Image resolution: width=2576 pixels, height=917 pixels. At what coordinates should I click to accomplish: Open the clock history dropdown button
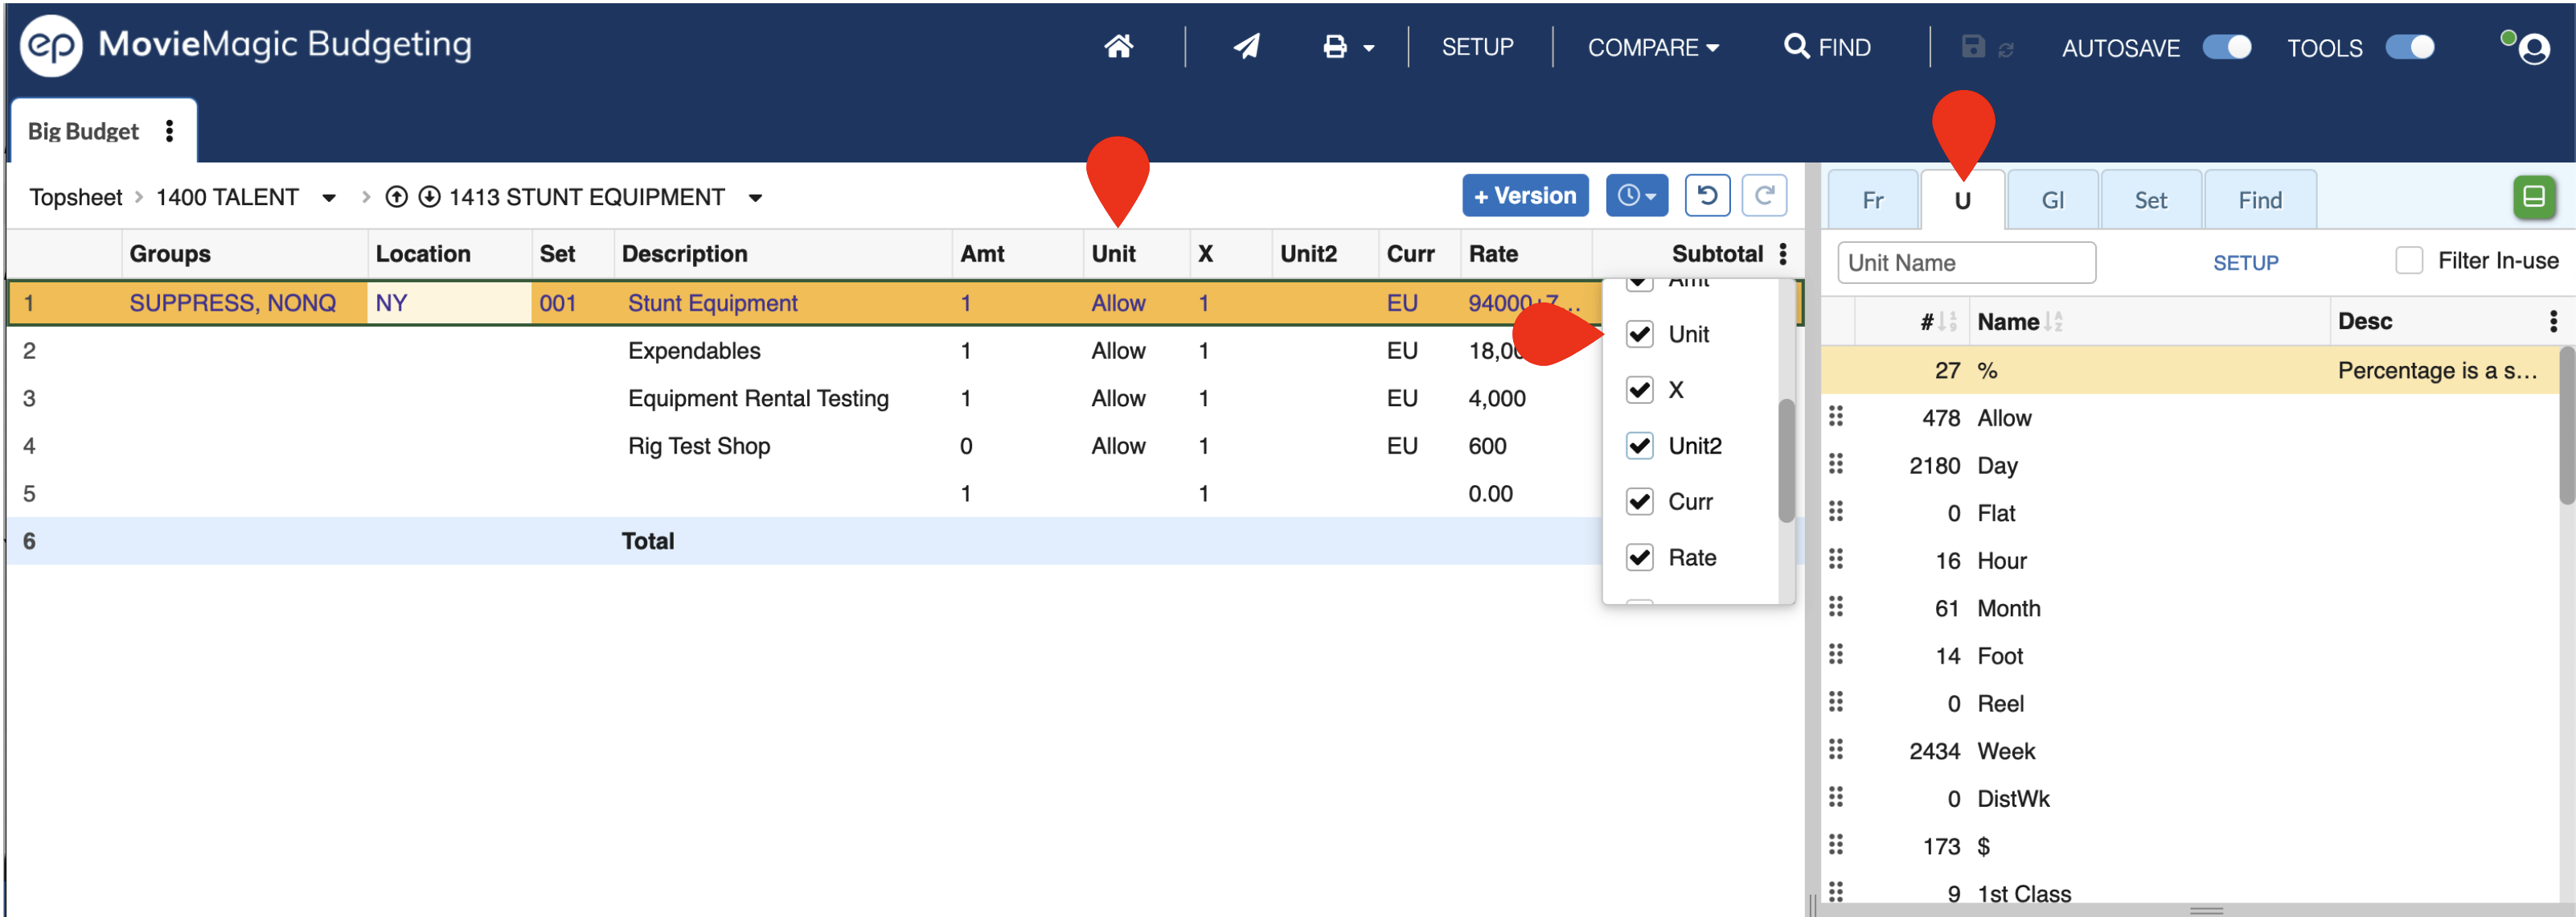click(1636, 195)
